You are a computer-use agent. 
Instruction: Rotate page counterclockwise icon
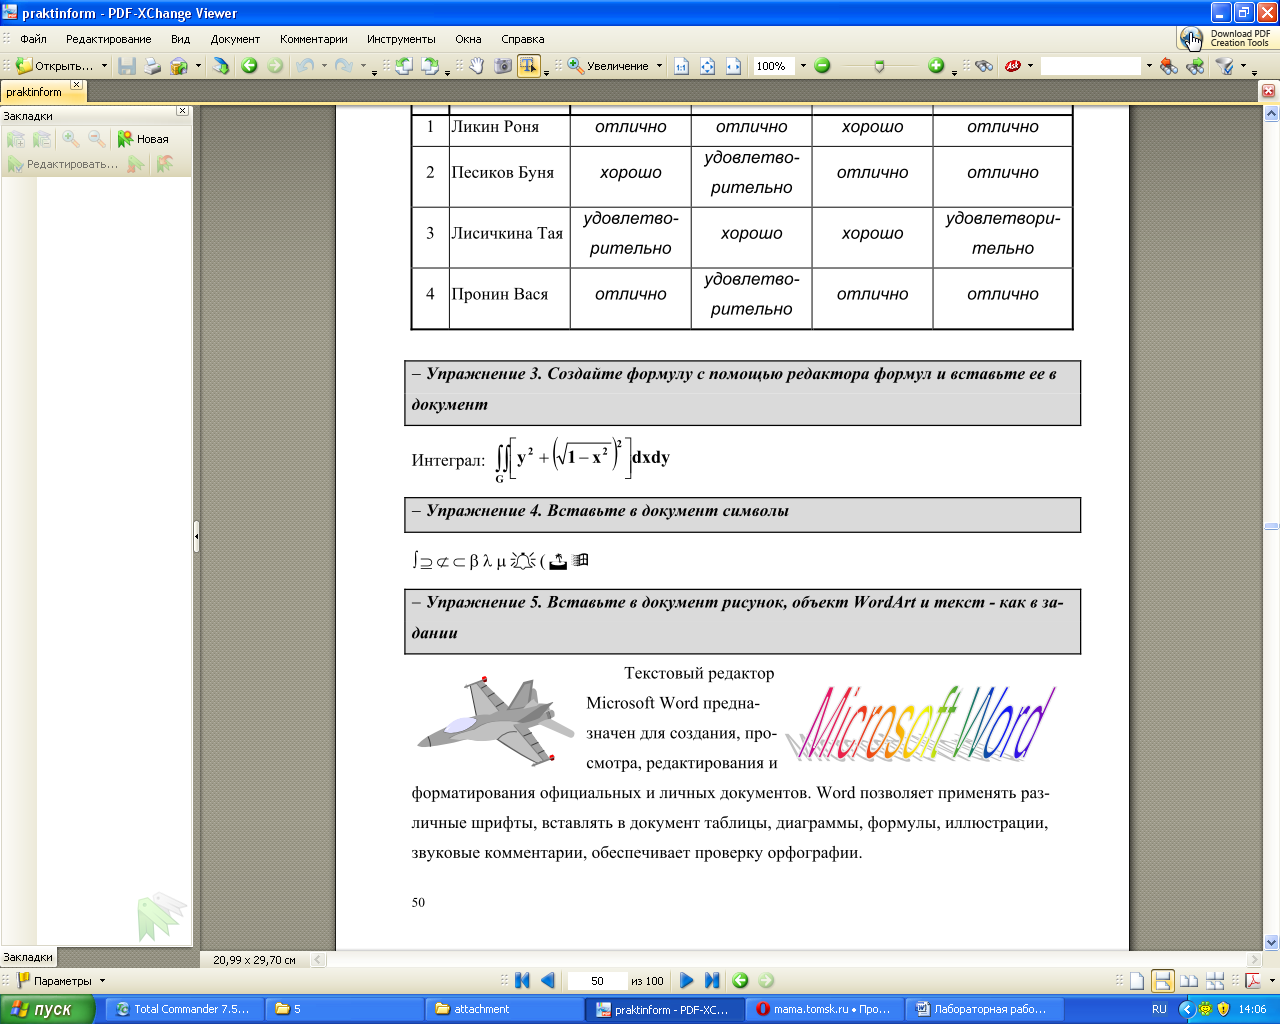click(x=404, y=66)
